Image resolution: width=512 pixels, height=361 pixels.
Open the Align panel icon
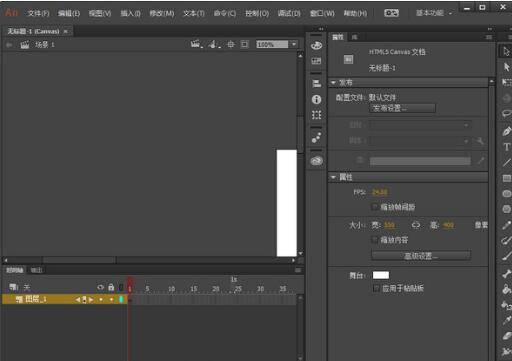(x=316, y=83)
